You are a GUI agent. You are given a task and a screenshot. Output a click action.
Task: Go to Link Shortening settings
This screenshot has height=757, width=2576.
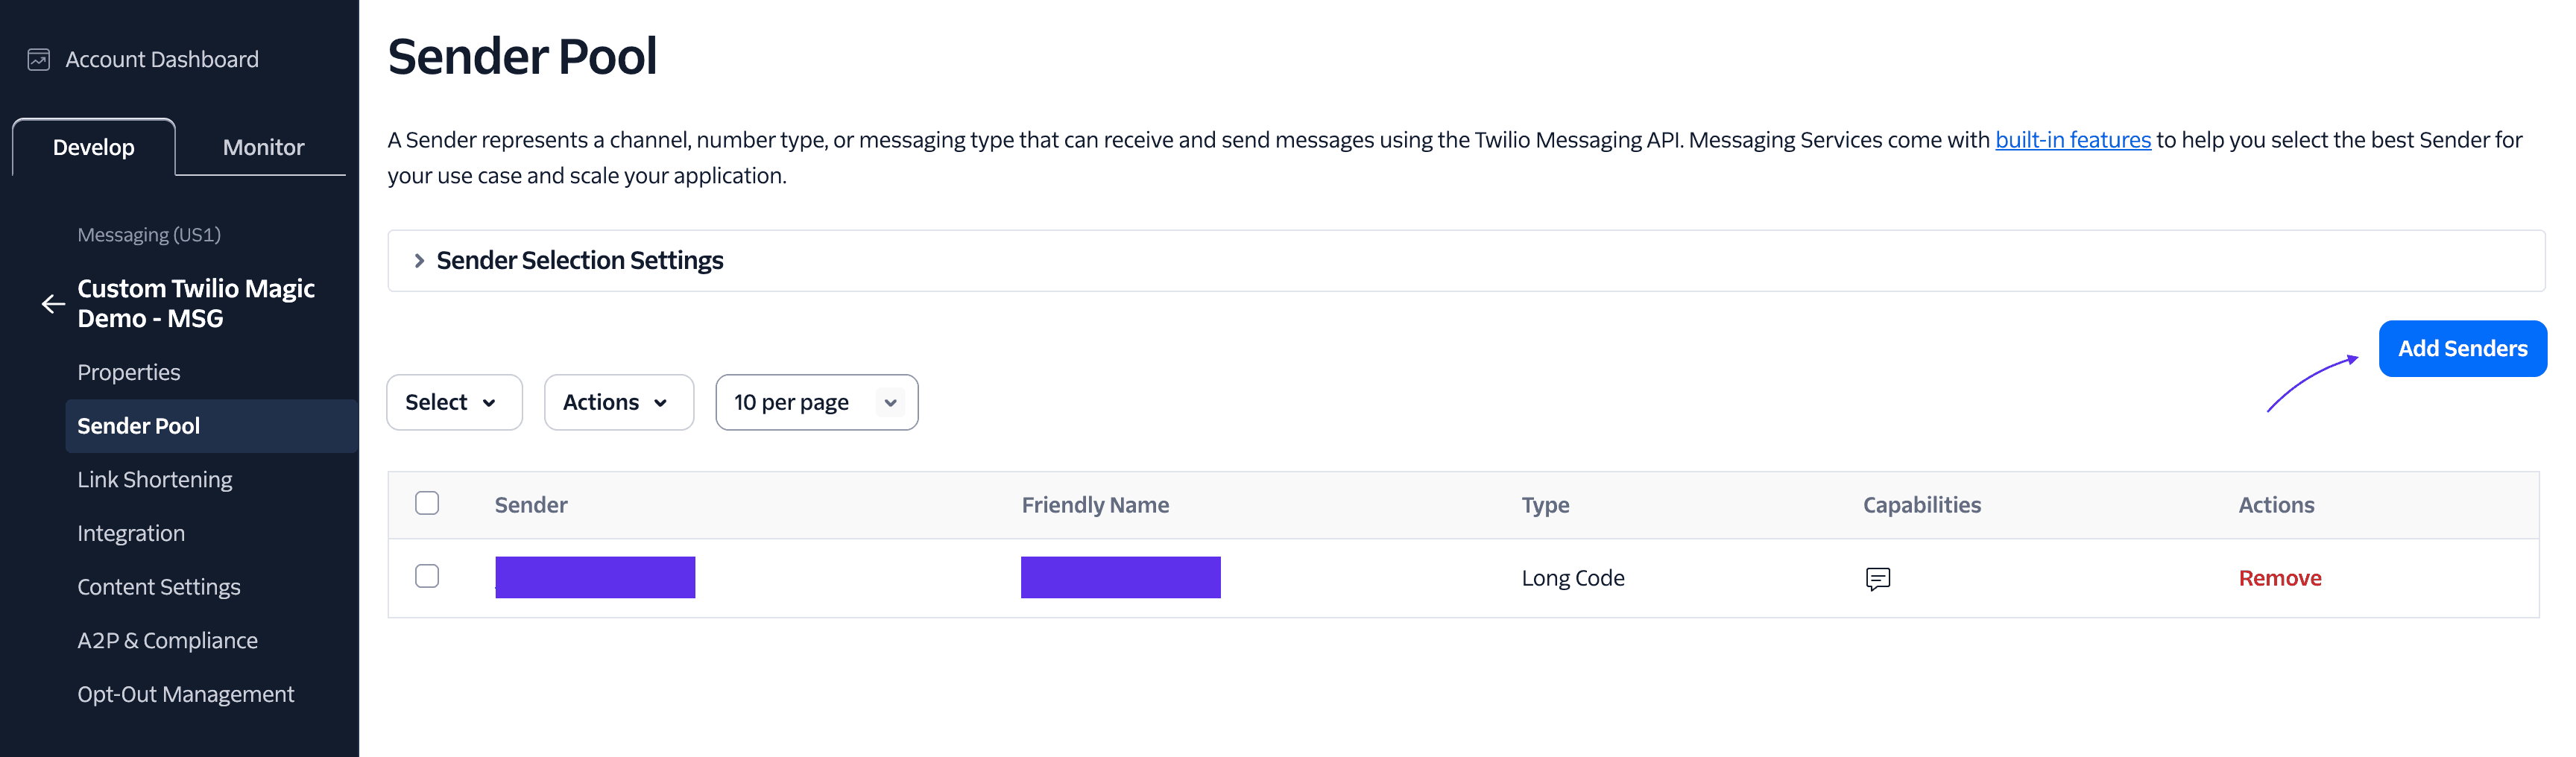point(155,480)
